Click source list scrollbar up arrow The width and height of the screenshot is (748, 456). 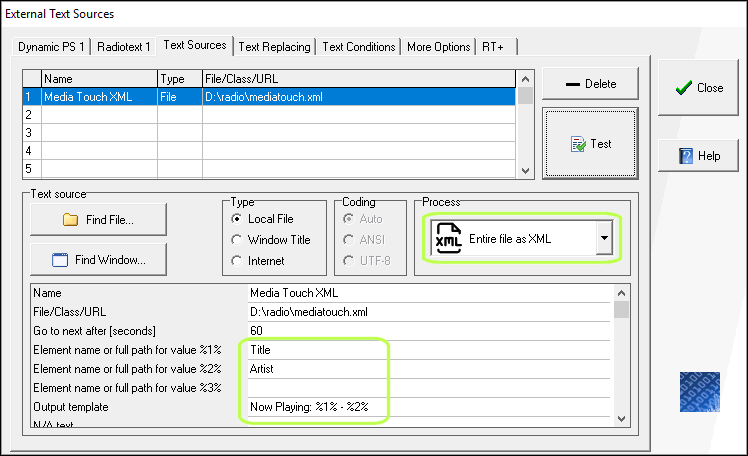(x=525, y=79)
